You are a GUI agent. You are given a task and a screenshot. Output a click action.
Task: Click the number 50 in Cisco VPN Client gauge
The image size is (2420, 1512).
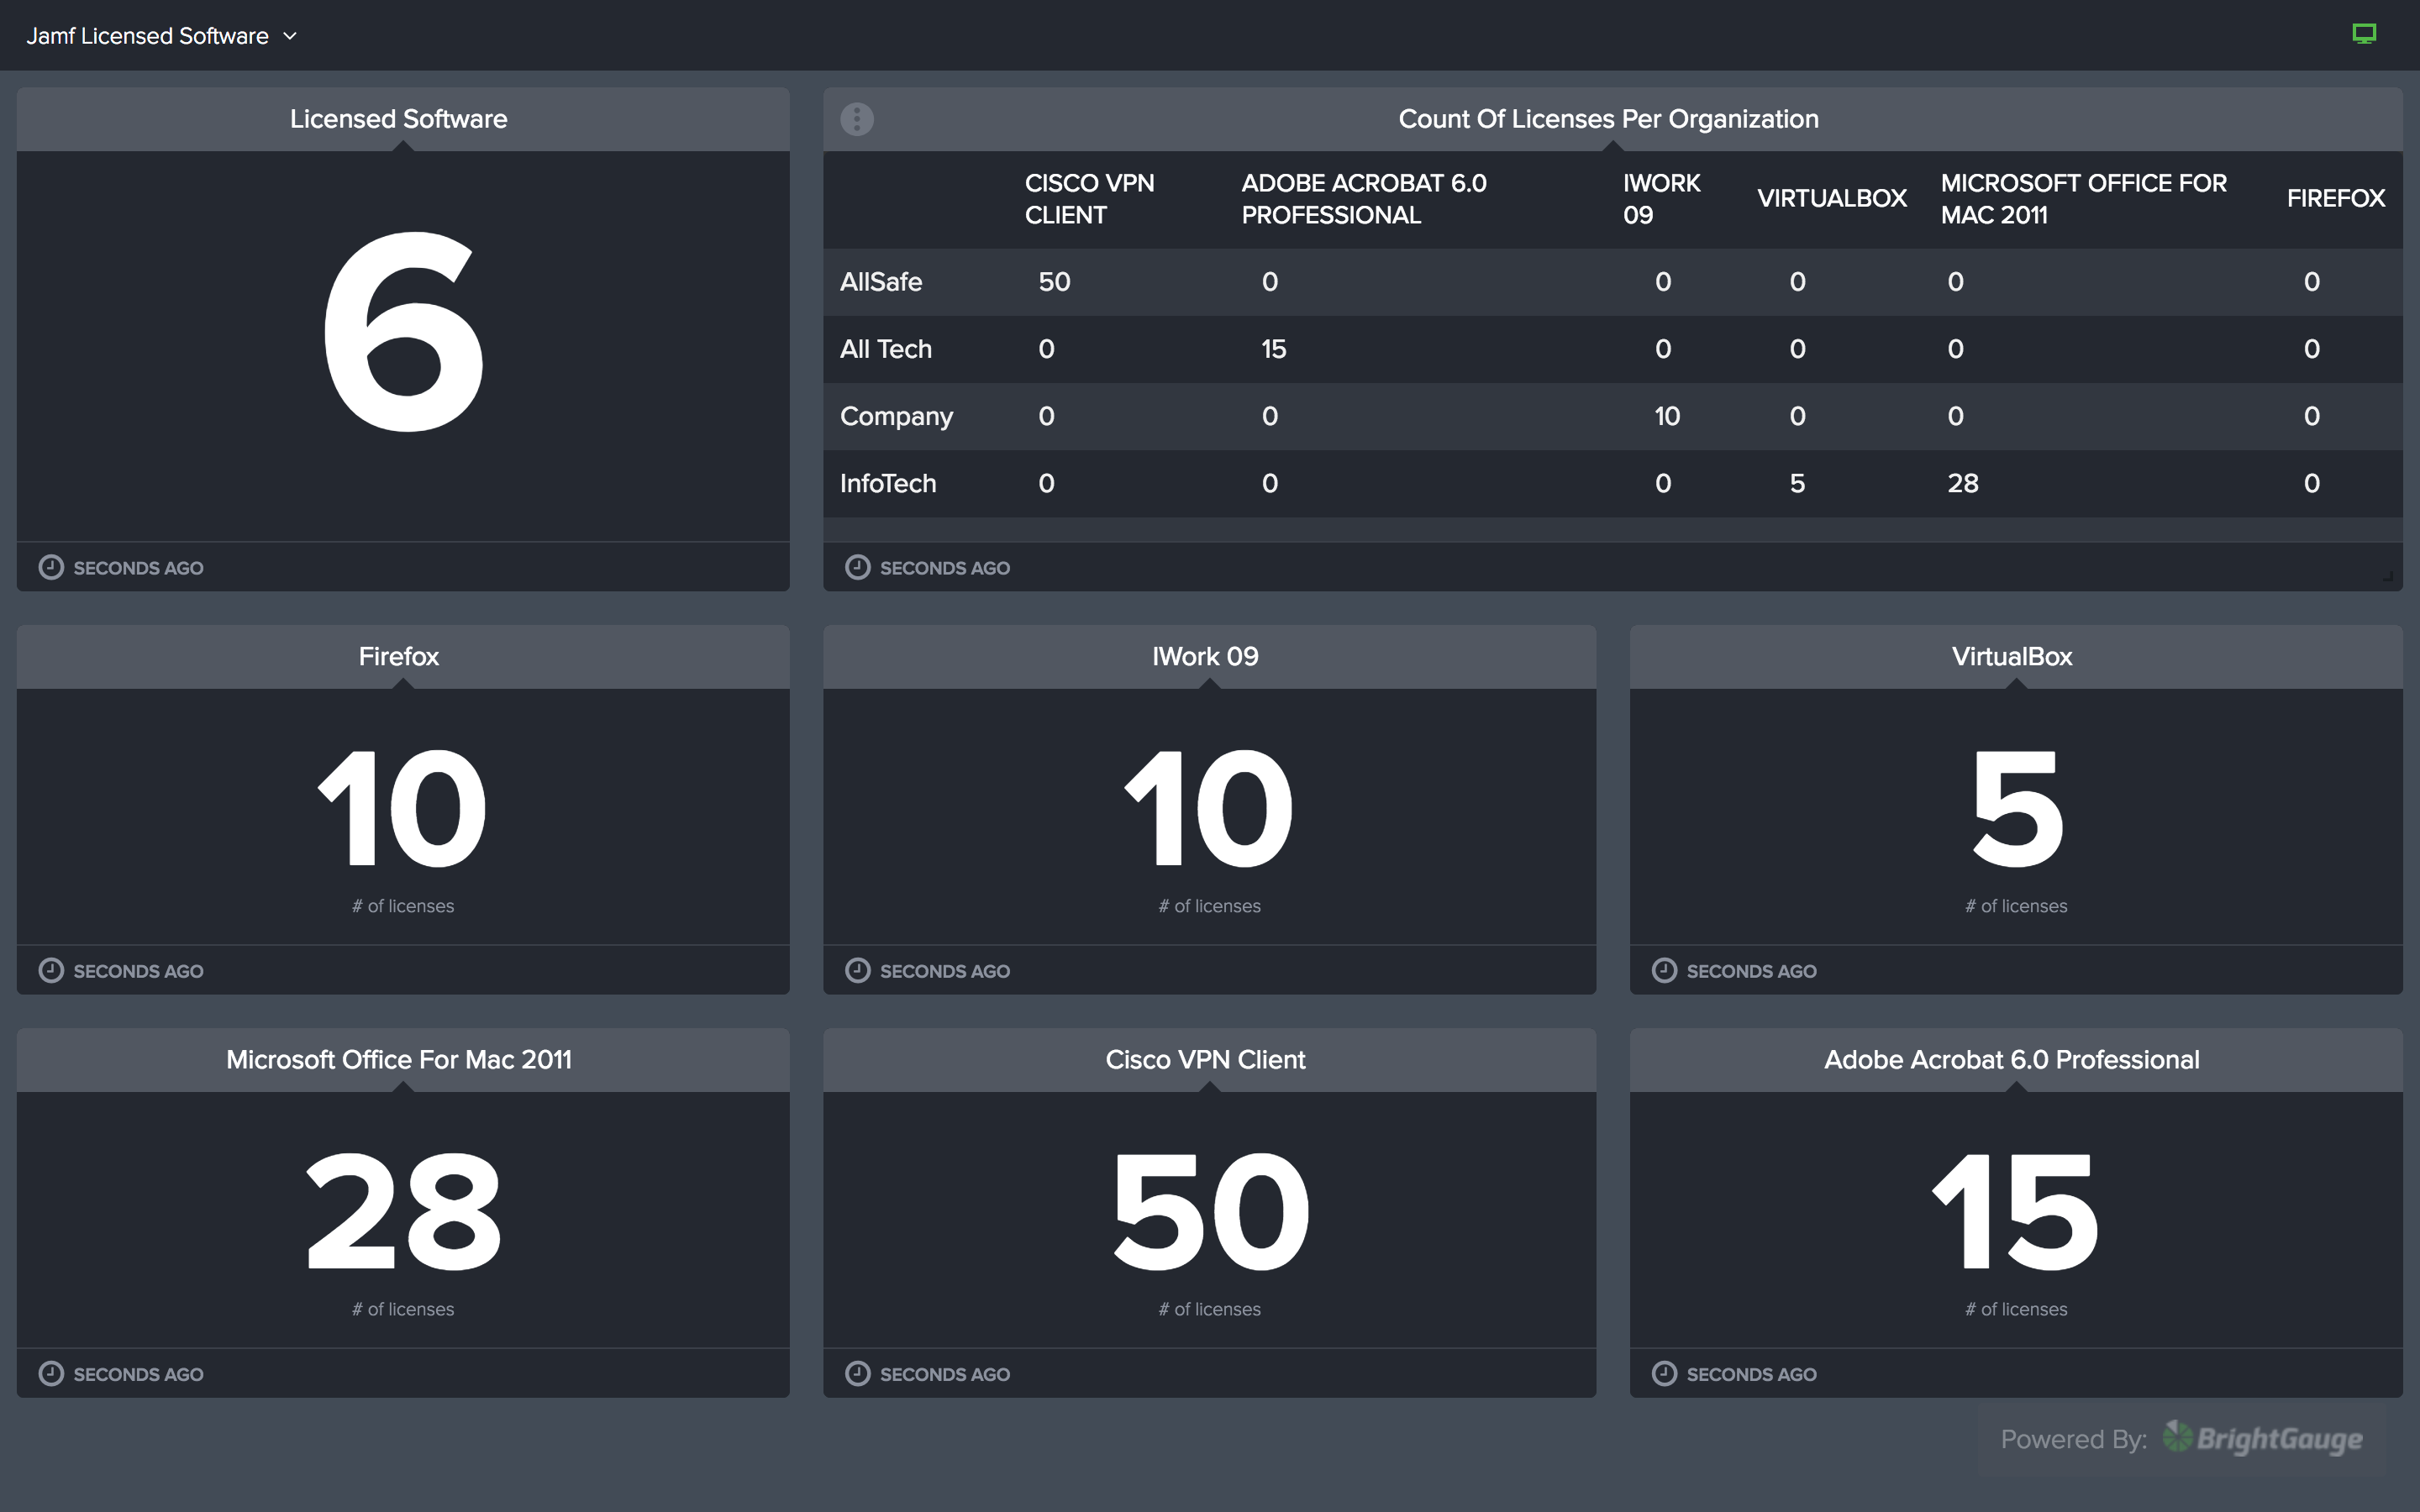1210,1211
